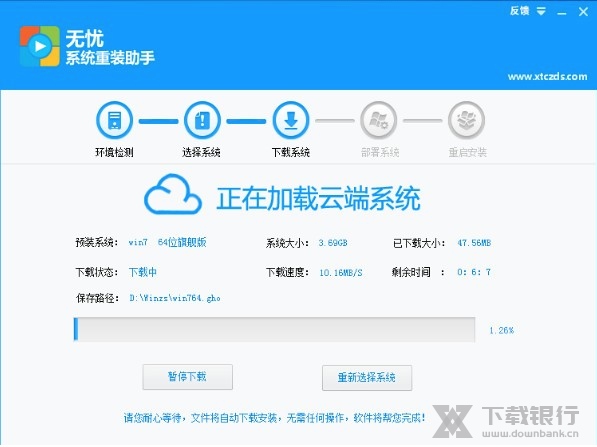This screenshot has width=597, height=447.
Task: Click the 环境检测 computer step icon
Action: (x=114, y=120)
